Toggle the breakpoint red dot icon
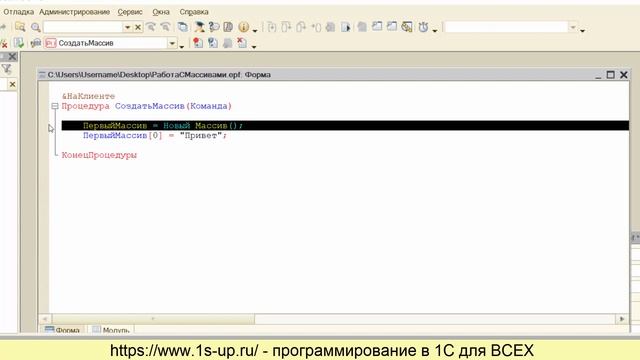640x360 pixels. [198, 43]
